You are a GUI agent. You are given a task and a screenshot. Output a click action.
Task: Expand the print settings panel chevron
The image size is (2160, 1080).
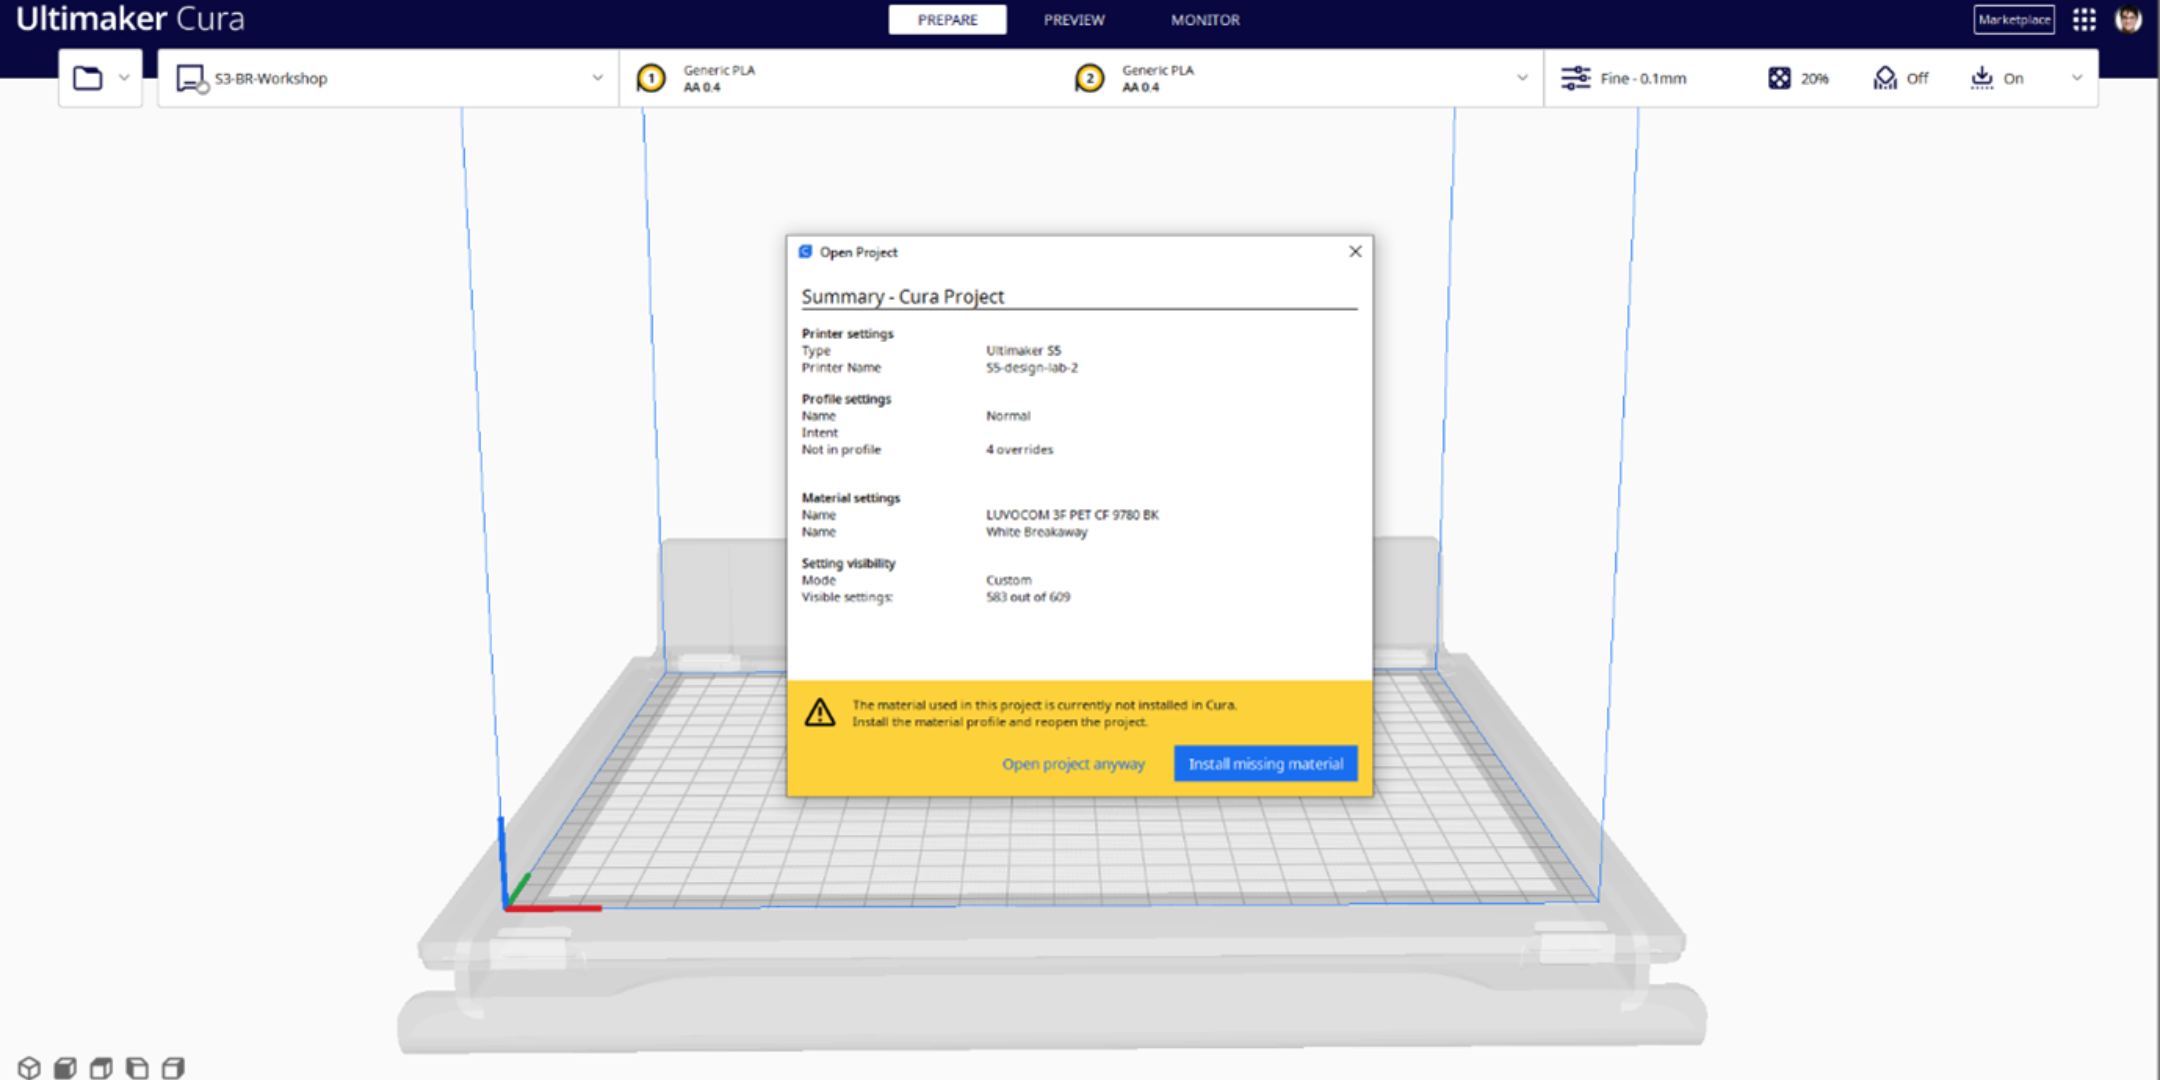point(2077,78)
